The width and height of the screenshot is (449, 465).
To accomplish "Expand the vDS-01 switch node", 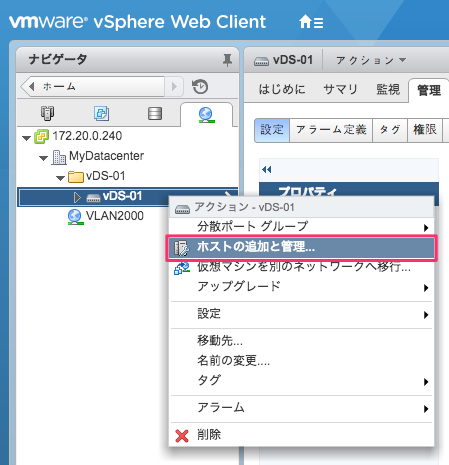I will coord(77,197).
